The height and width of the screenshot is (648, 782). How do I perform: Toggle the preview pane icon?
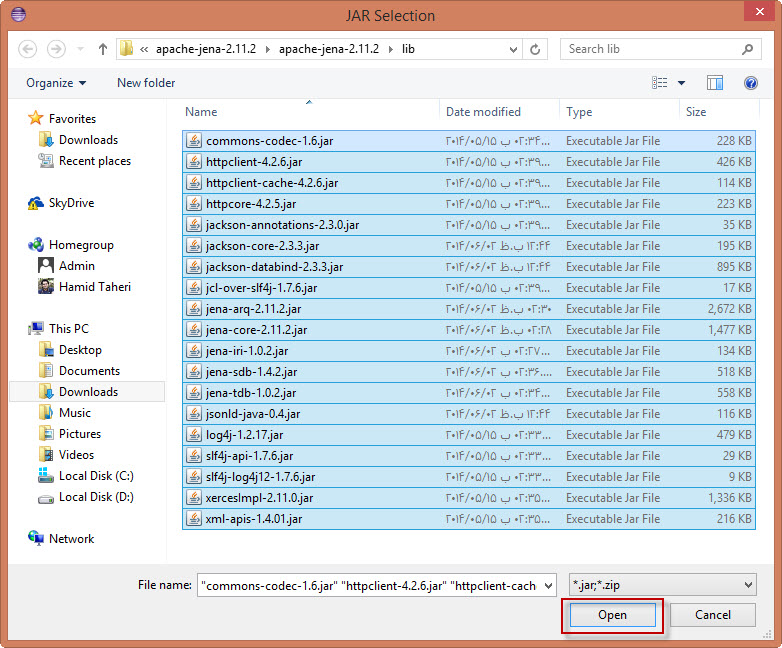point(715,83)
